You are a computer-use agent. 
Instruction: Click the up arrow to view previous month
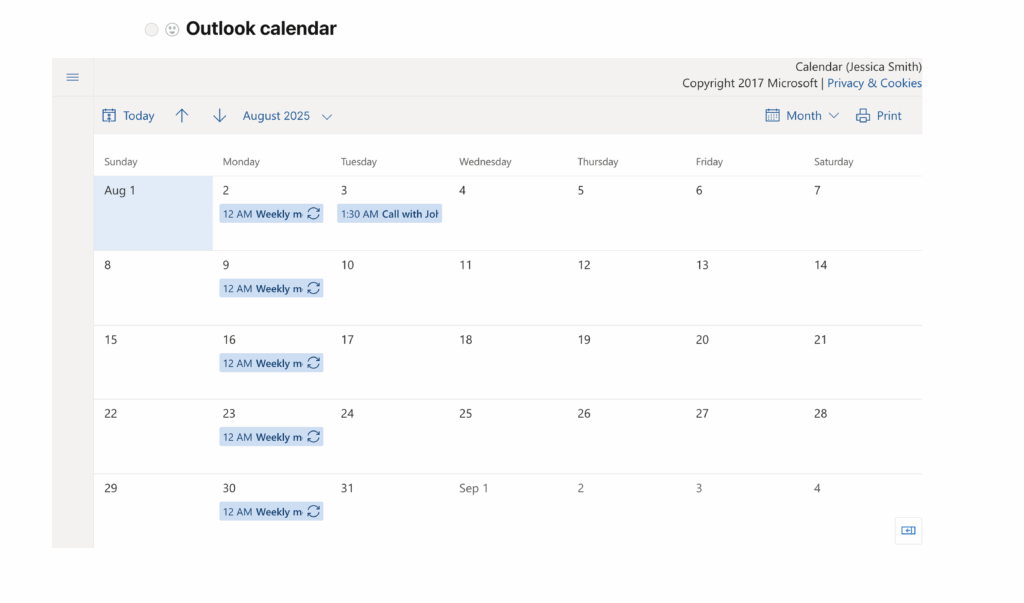(x=182, y=115)
